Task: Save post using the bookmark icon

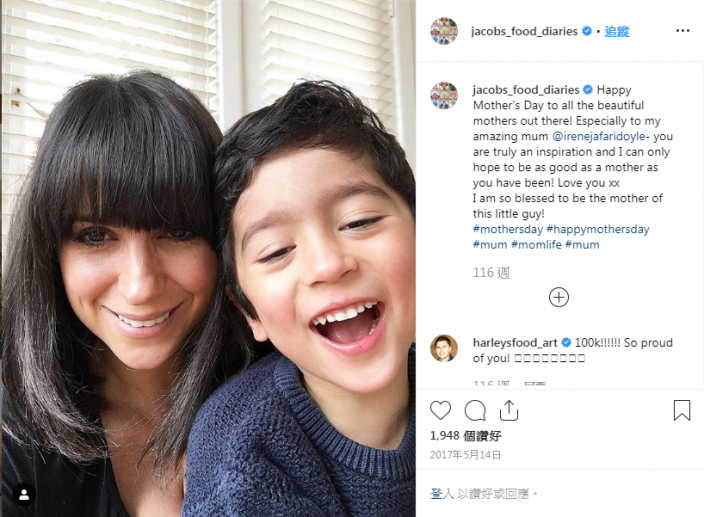Action: pos(682,410)
